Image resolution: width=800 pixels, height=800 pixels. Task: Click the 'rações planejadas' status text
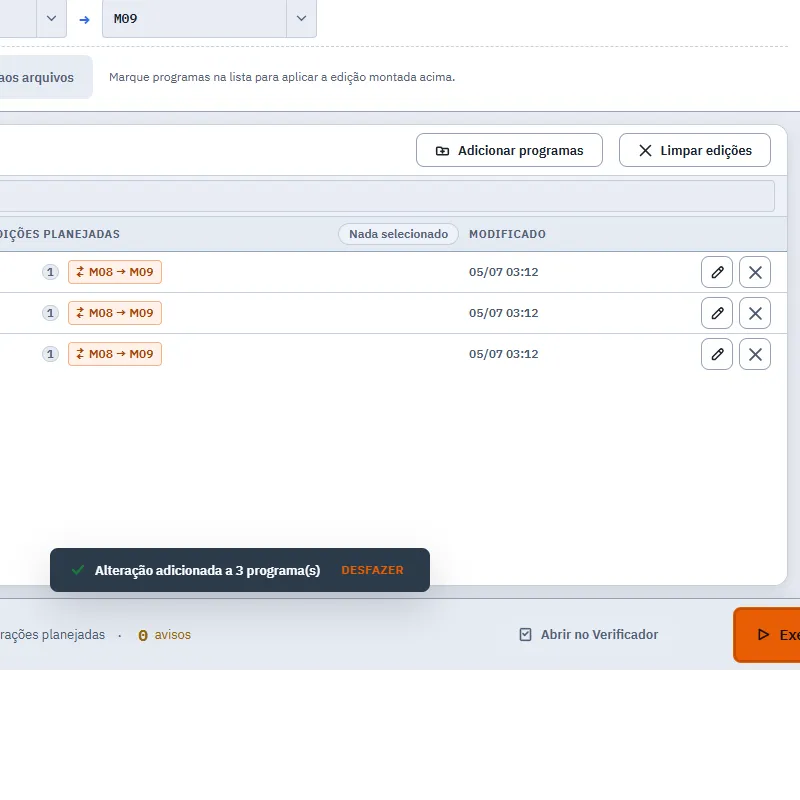tap(52, 635)
